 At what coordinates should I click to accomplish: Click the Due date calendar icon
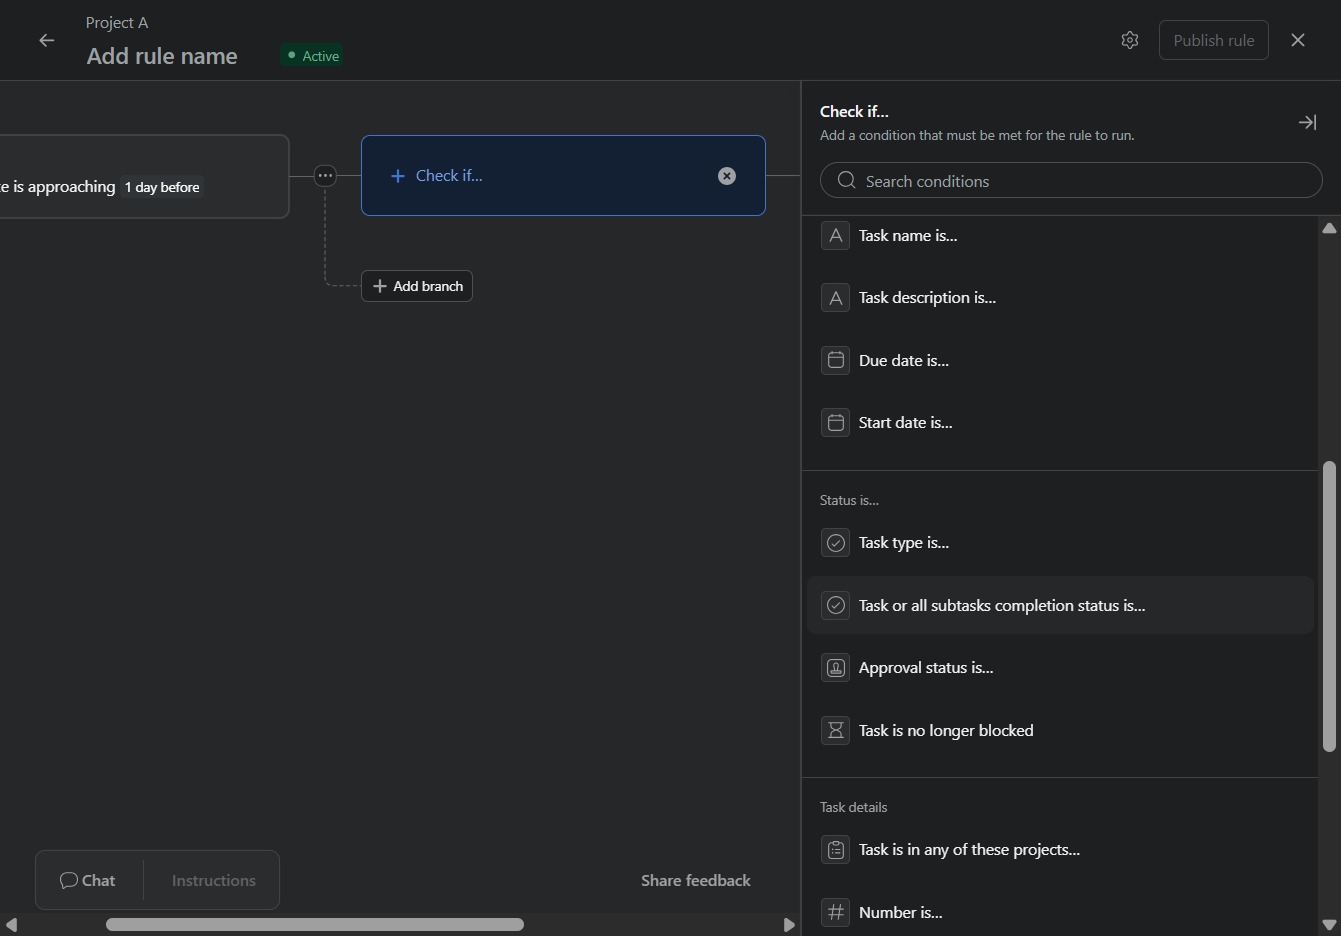coord(836,360)
